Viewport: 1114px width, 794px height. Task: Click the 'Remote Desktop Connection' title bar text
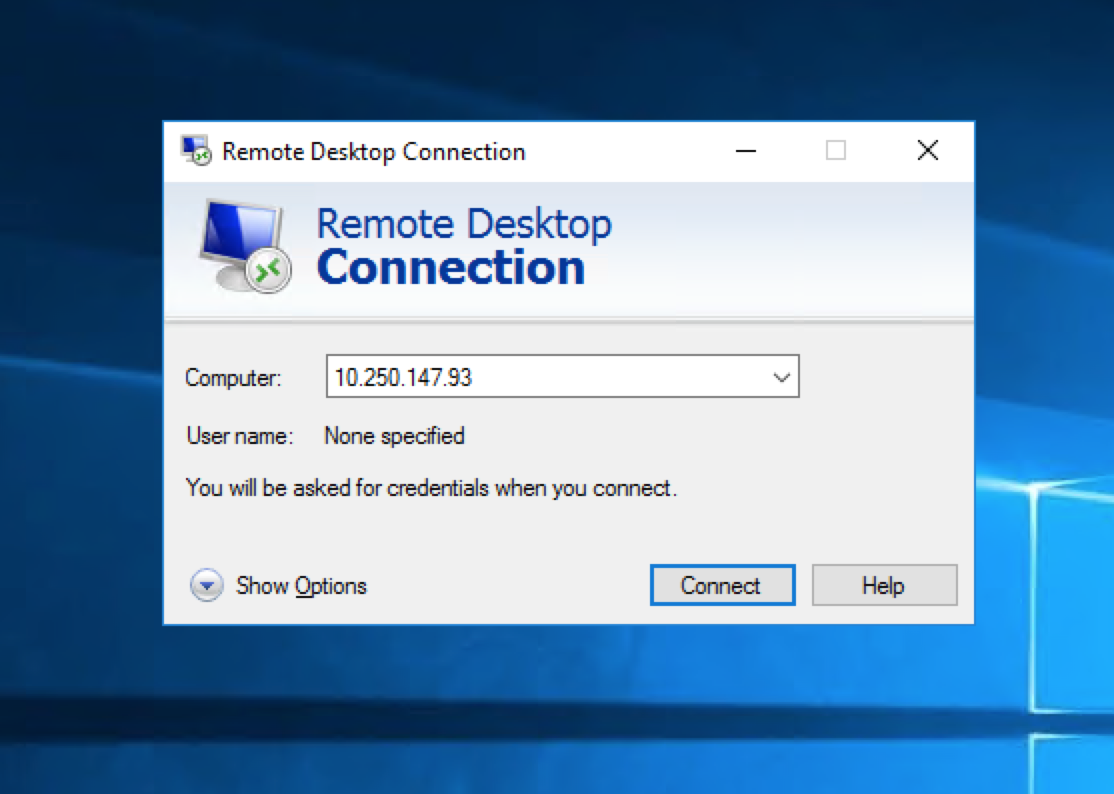[373, 152]
